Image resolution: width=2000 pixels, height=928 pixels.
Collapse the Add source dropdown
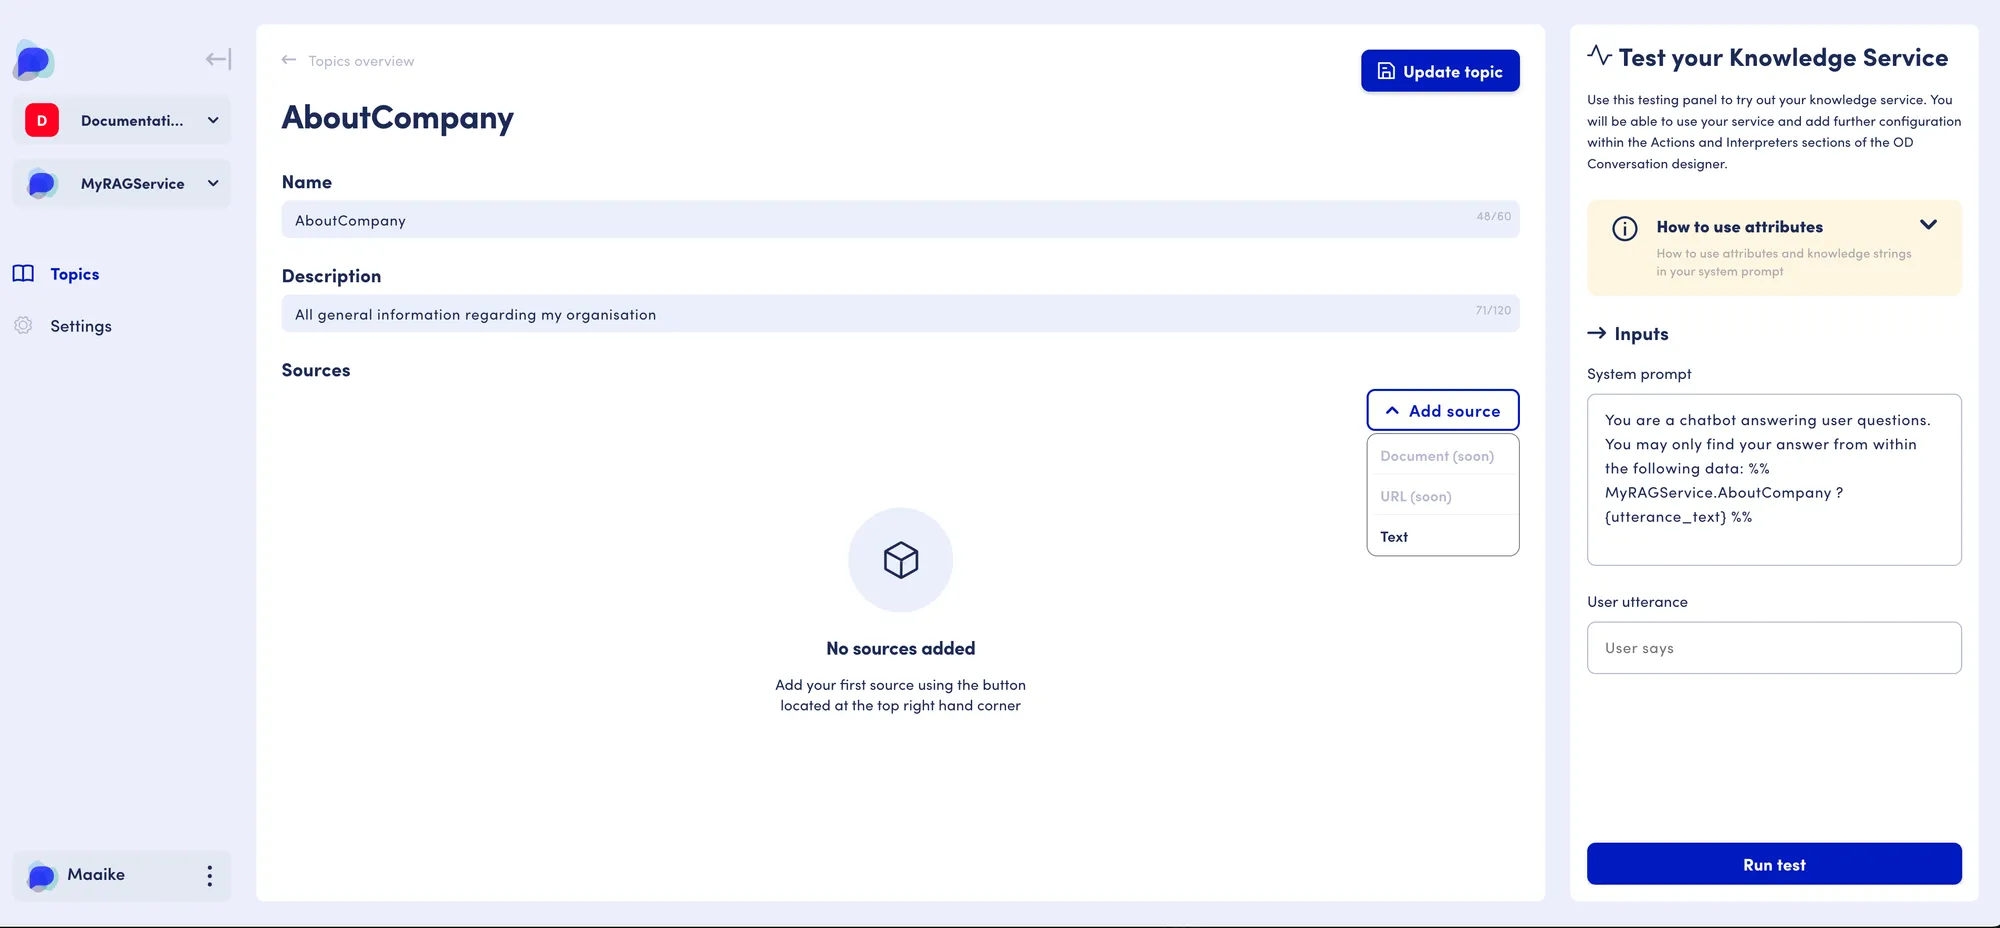(1443, 410)
